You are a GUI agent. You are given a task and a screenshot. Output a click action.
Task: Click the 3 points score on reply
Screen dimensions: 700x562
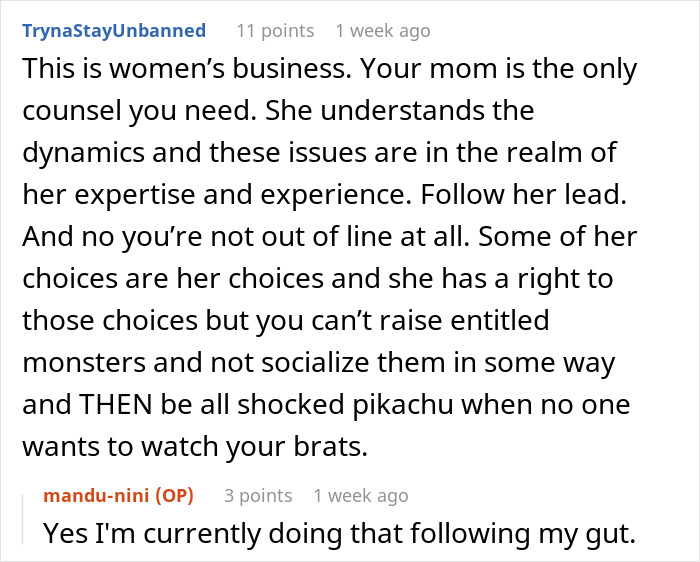click(x=257, y=495)
